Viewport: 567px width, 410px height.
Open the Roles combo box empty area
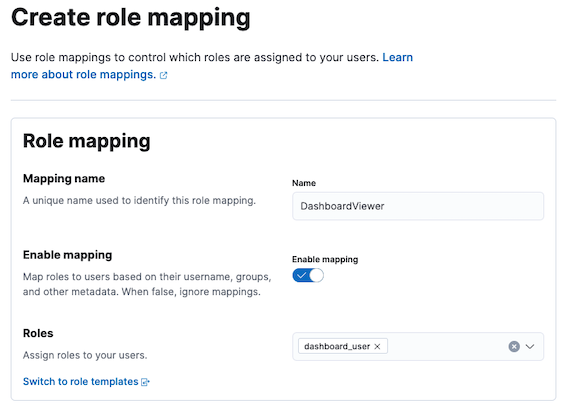[447, 346]
